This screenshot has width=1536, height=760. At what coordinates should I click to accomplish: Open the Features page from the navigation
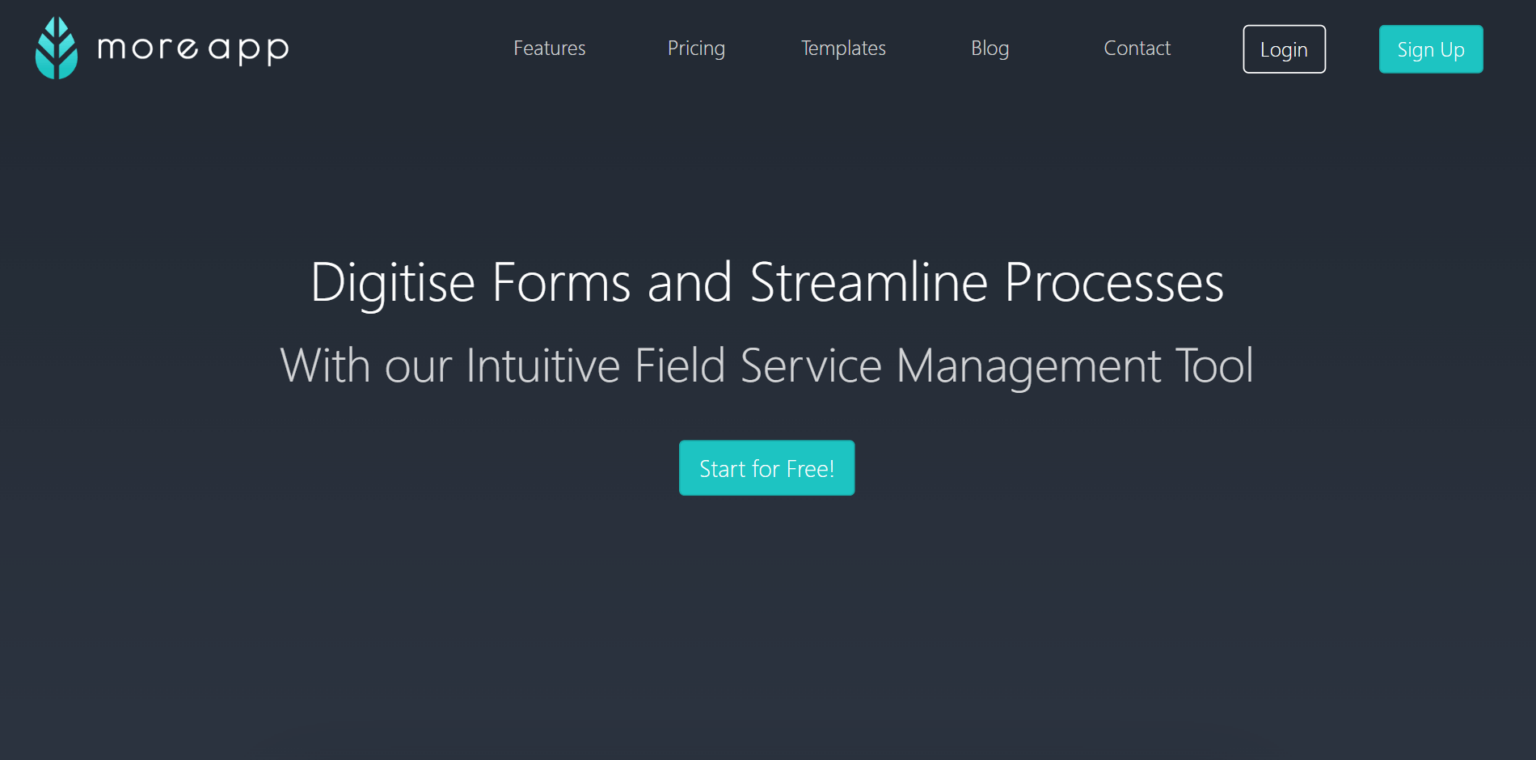[549, 48]
